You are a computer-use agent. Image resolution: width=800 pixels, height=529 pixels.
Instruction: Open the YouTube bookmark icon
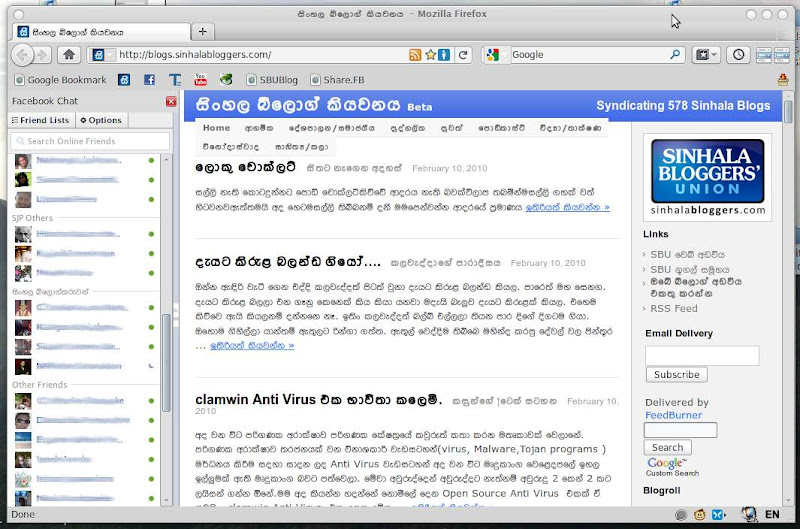pos(201,80)
